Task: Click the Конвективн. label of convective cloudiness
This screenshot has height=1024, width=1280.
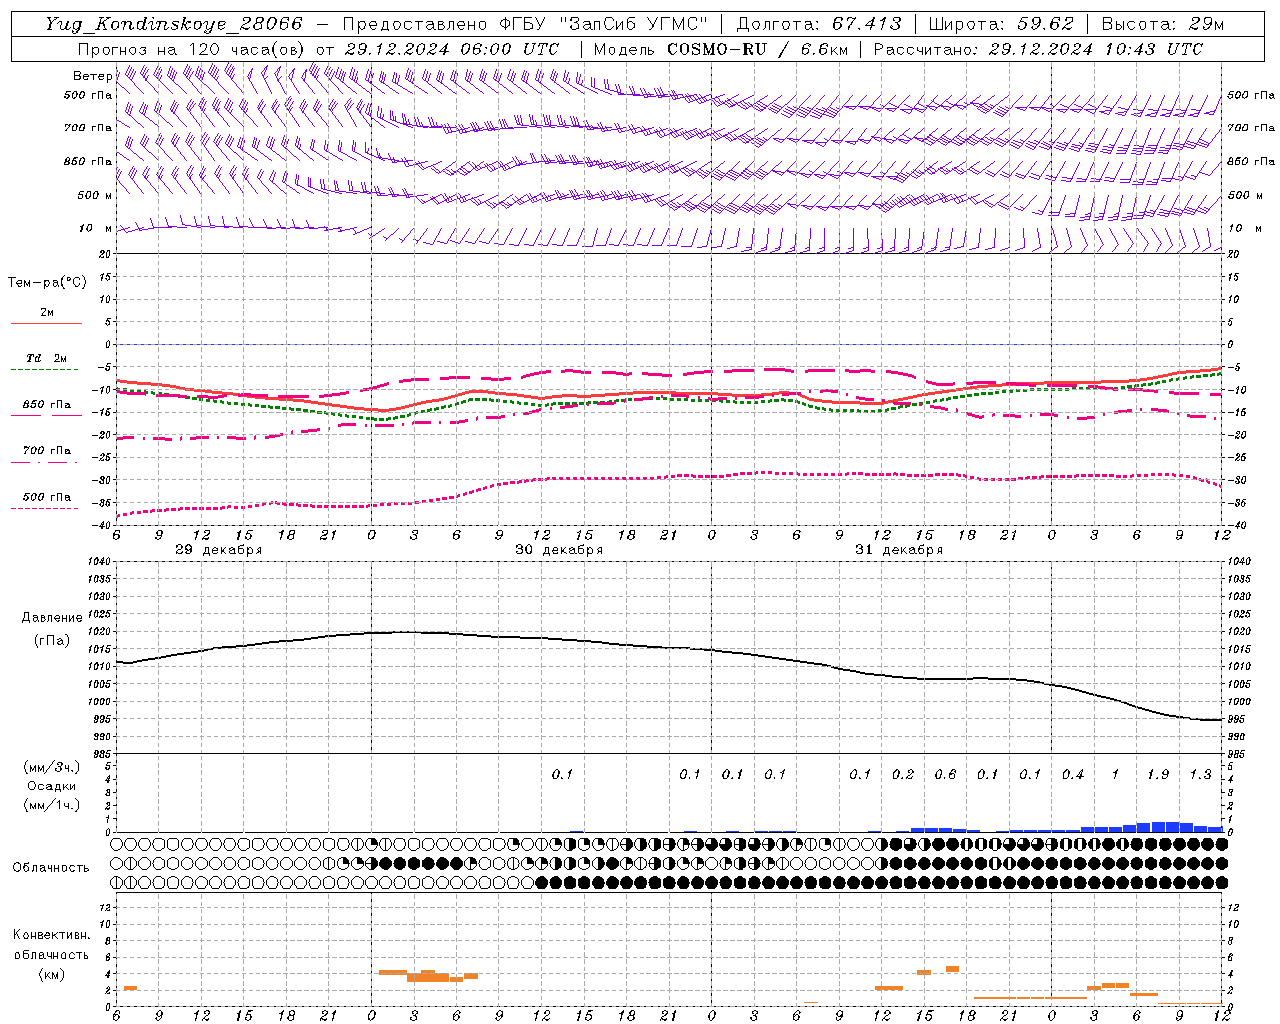Action: click(x=52, y=935)
